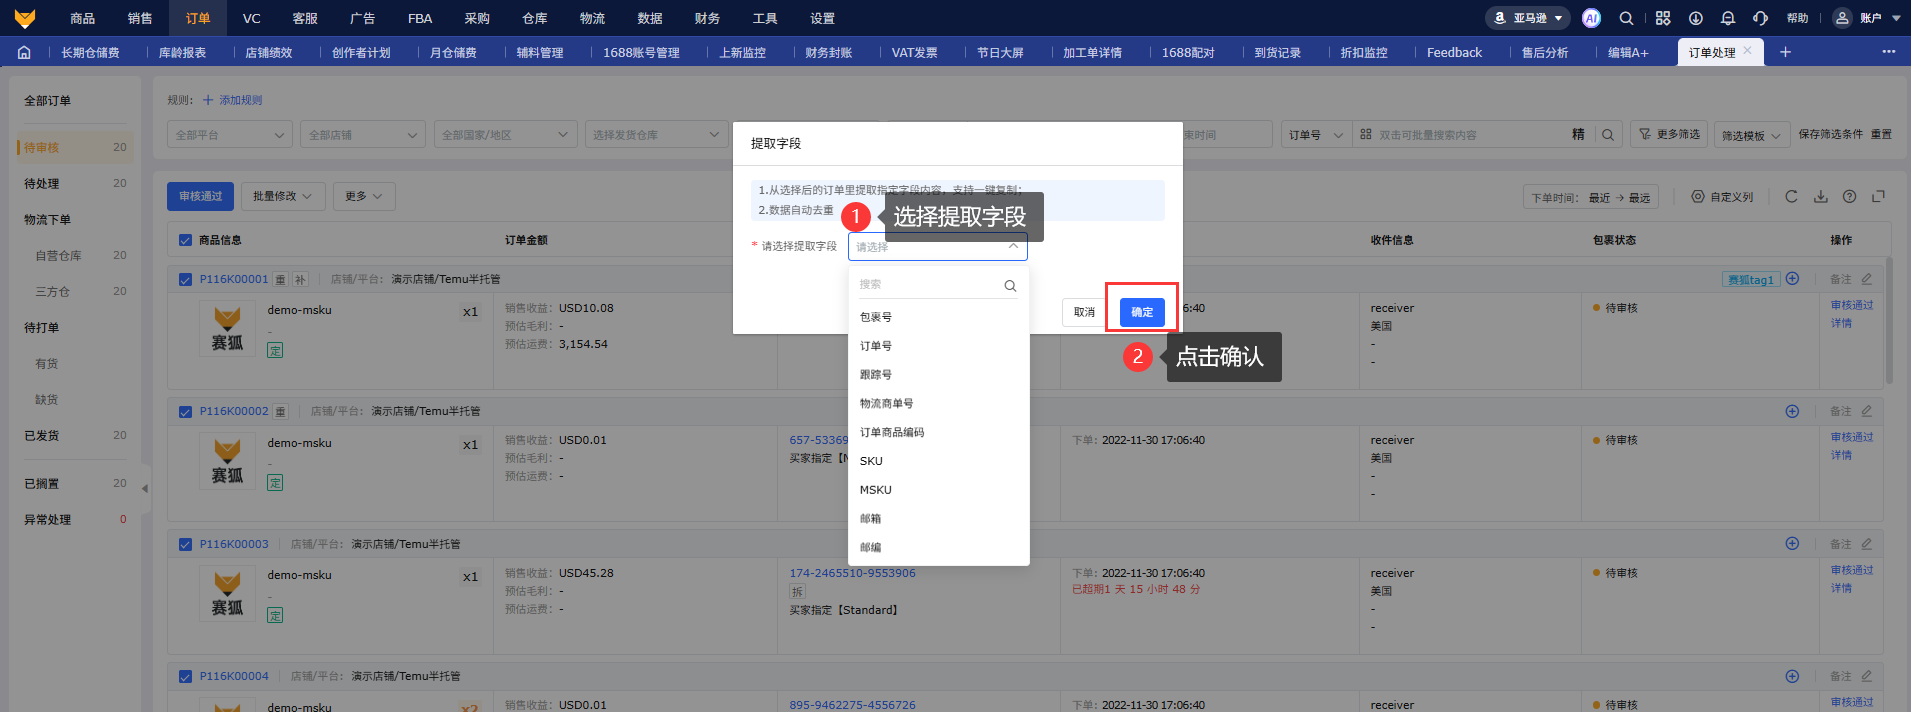Screen dimensions: 1911x712
Task: Open the 全部店铺 filter dropdown
Action: click(x=363, y=135)
